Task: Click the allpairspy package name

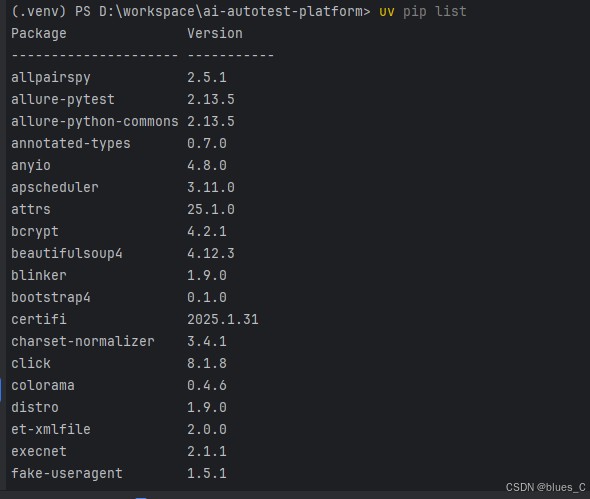Action: [x=51, y=78]
